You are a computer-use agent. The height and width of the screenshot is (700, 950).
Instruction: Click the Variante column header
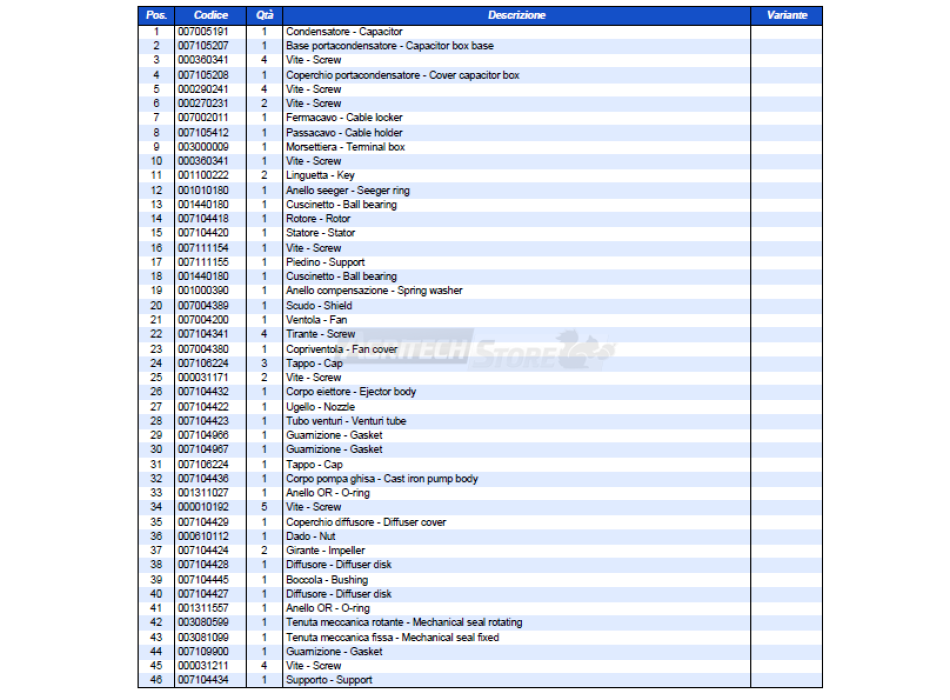(x=786, y=16)
